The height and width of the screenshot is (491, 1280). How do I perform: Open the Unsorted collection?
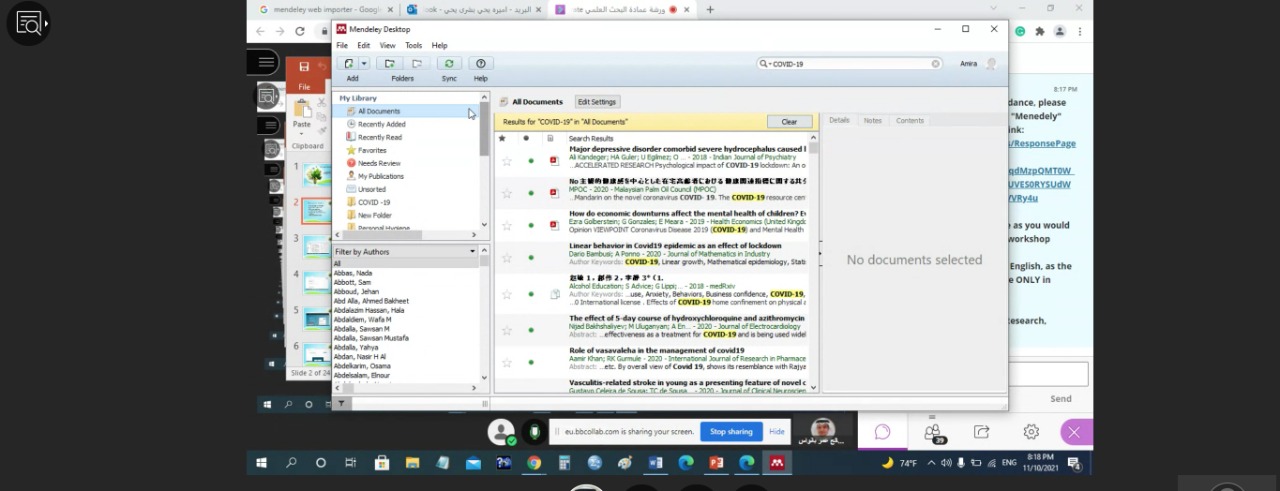371,189
